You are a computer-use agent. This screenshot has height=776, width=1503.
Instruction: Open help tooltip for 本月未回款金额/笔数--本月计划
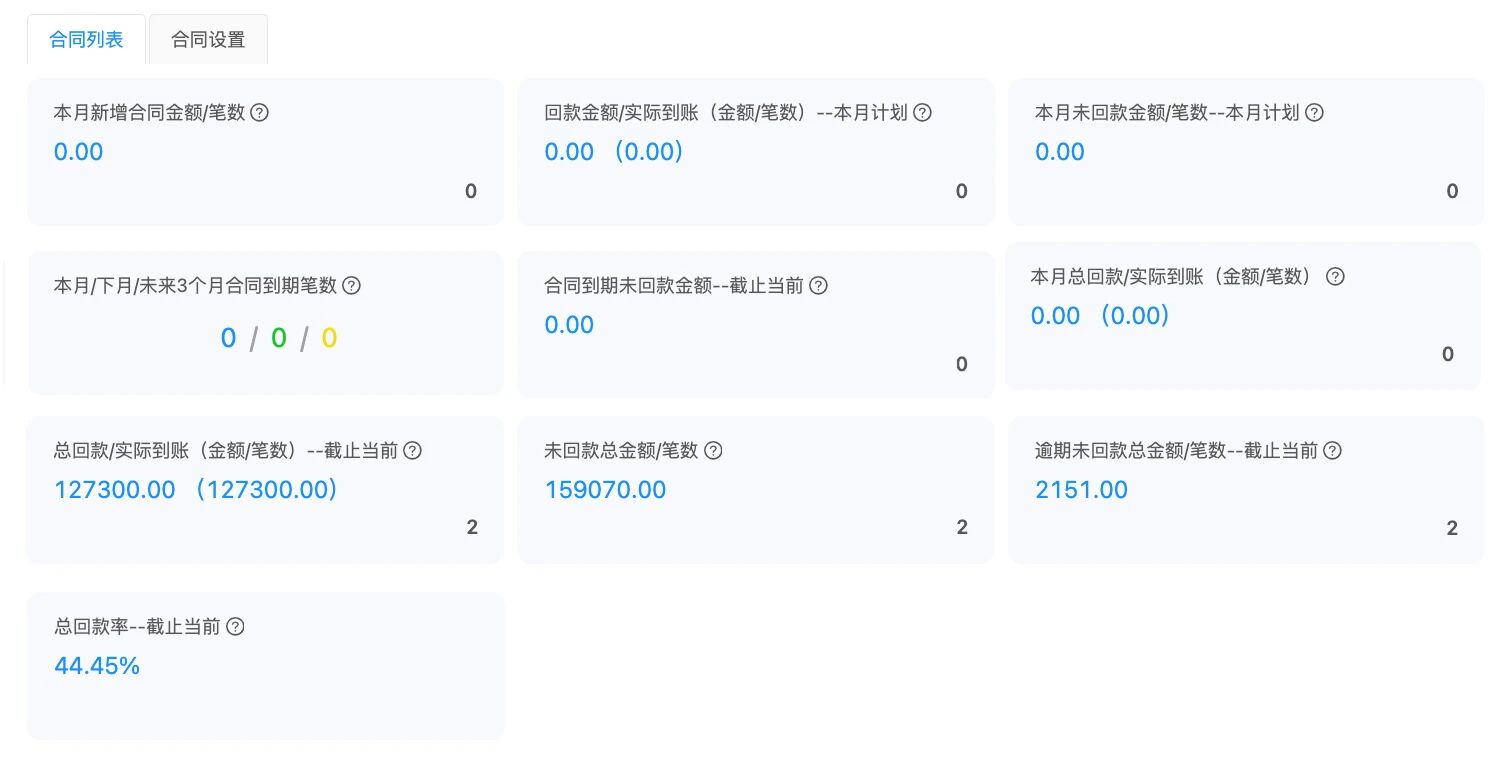tap(1314, 113)
